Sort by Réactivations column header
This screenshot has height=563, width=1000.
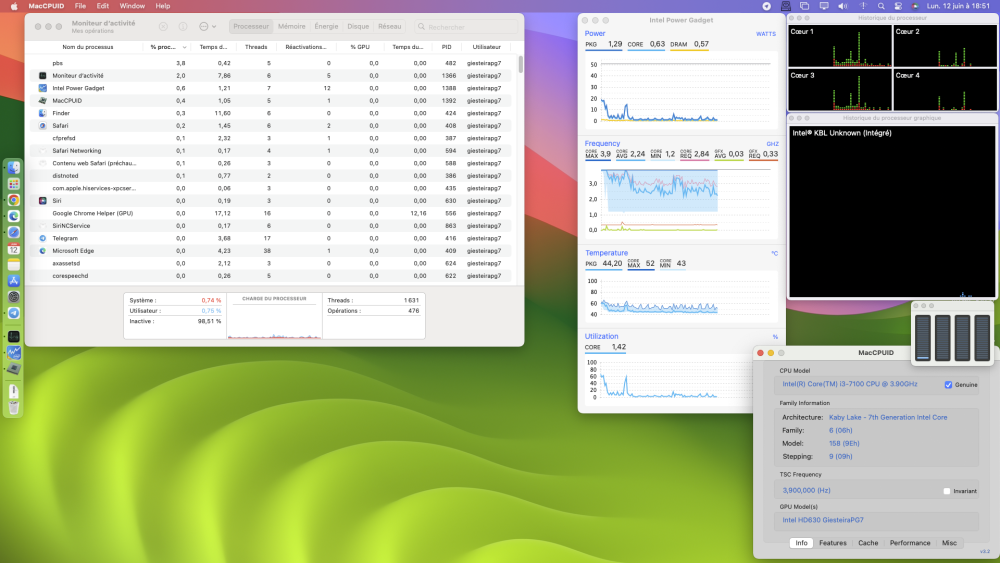click(305, 47)
